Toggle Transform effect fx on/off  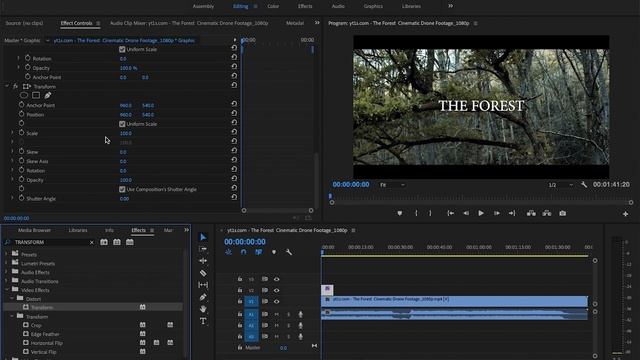click(15, 87)
